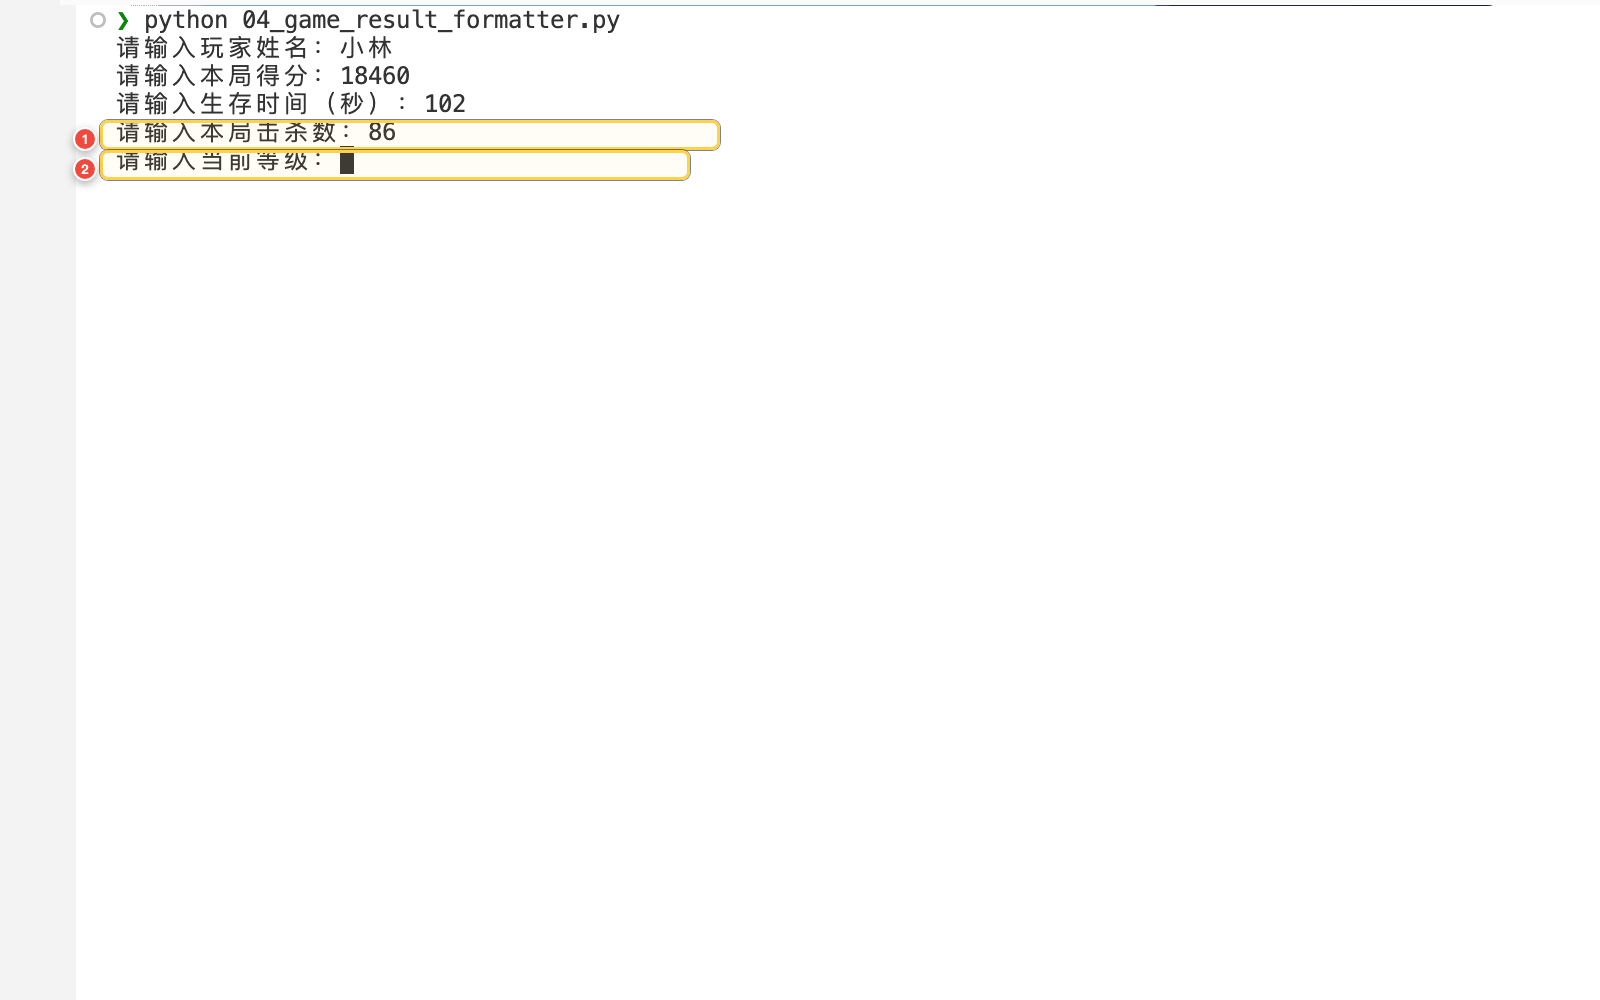
Task: Select the 04_game_result_formatter.py filename
Action: click(x=431, y=20)
